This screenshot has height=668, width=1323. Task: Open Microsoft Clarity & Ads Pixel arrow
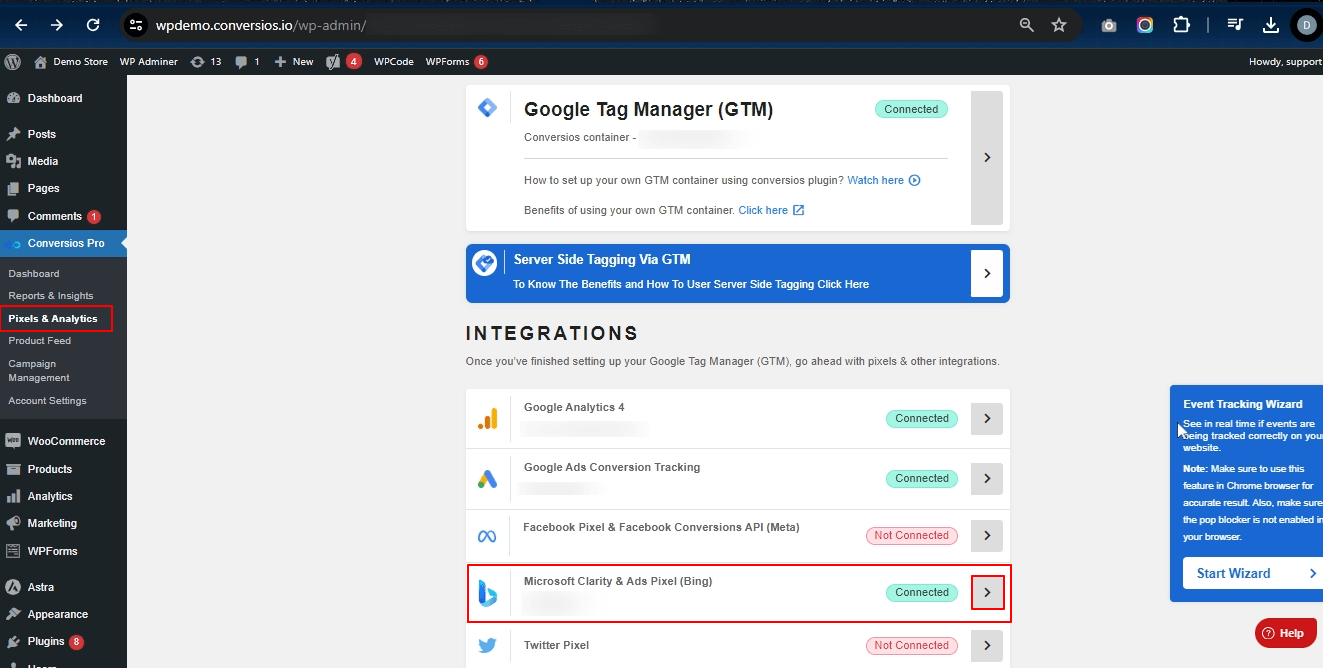coord(987,593)
